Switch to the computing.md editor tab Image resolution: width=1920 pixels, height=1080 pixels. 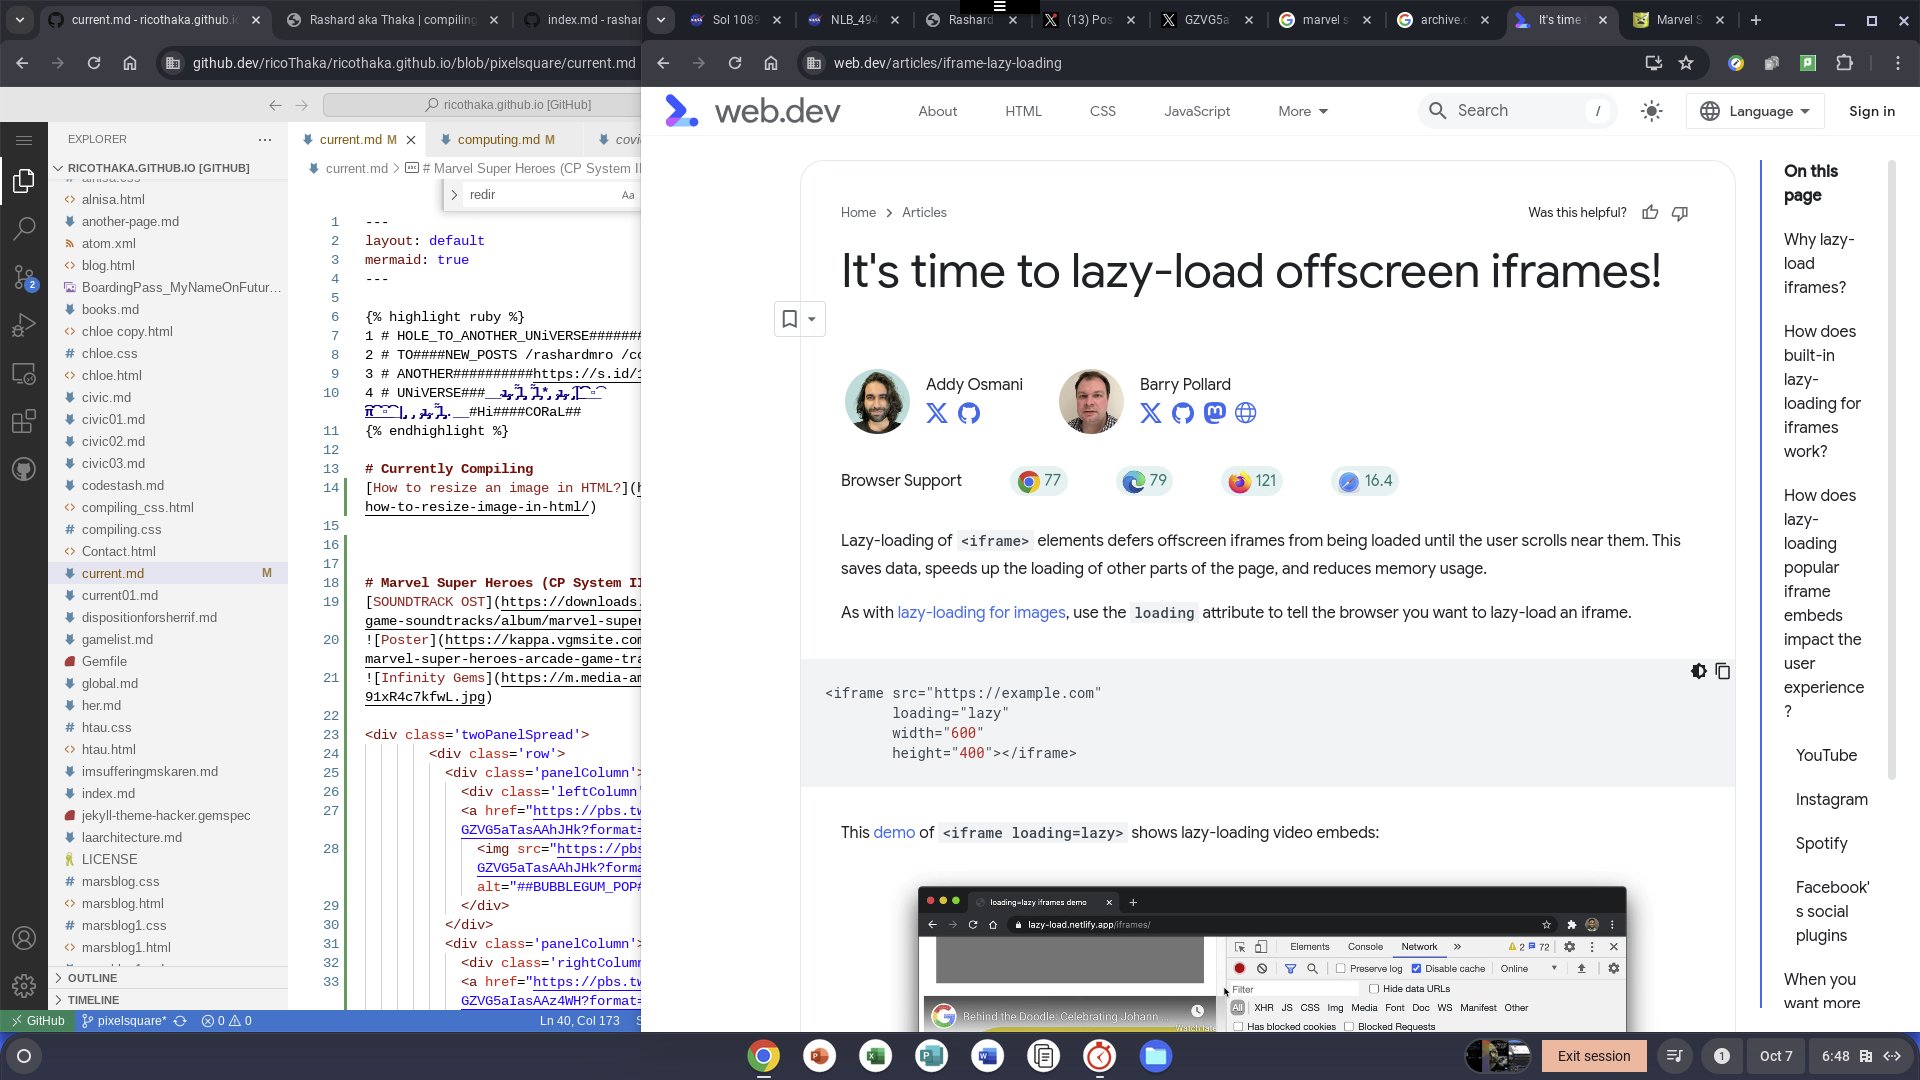click(x=505, y=140)
